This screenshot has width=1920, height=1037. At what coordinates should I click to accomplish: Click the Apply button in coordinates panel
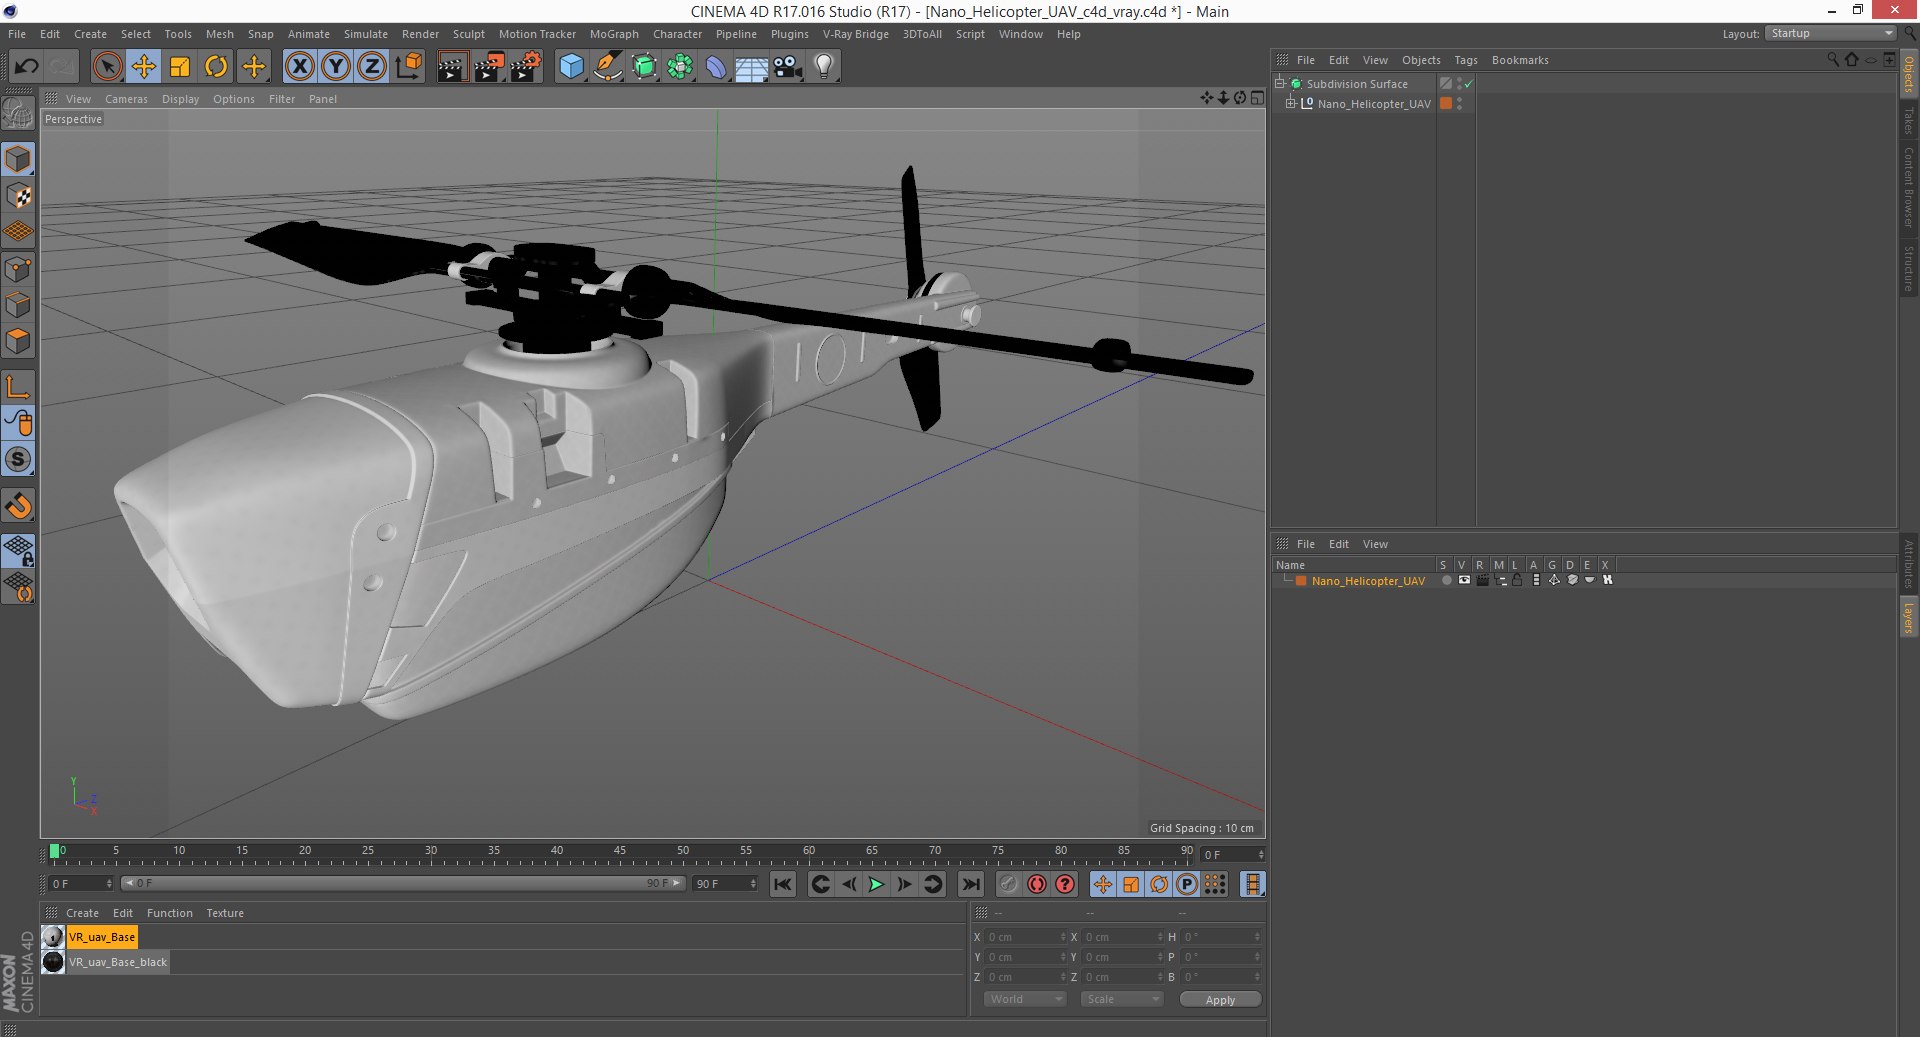1220,999
